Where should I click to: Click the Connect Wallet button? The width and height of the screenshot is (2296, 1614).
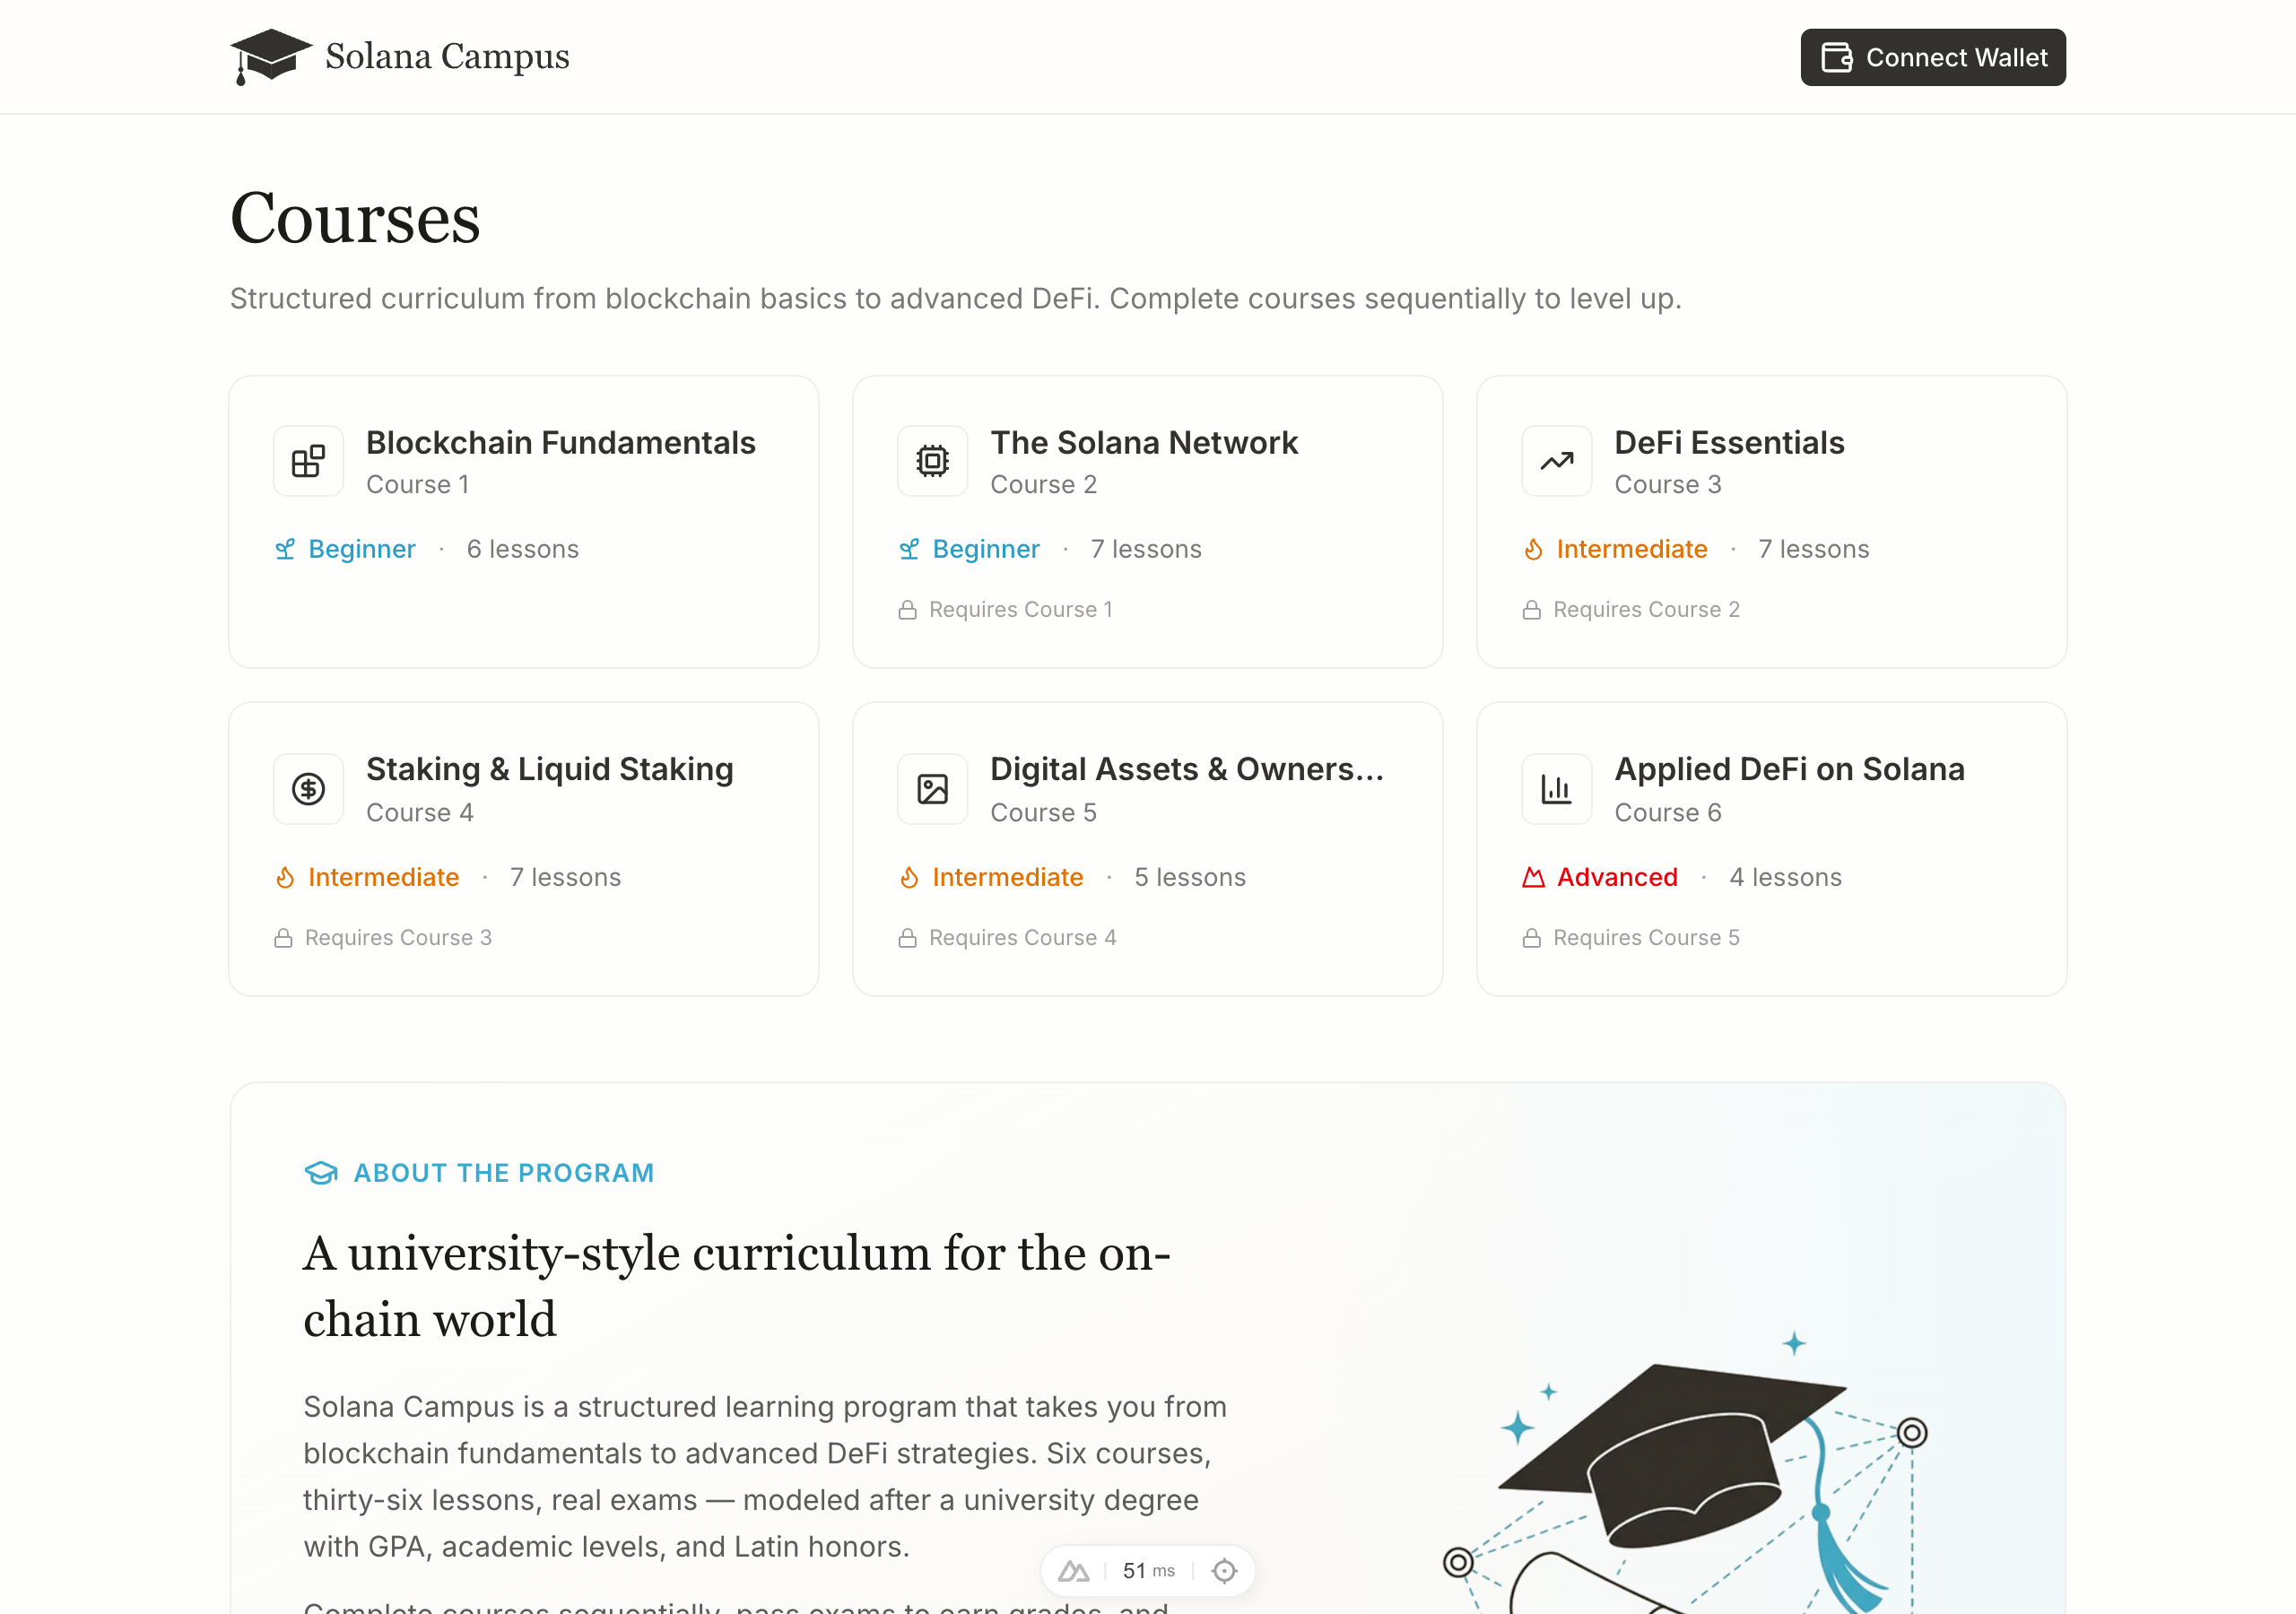point(1932,57)
